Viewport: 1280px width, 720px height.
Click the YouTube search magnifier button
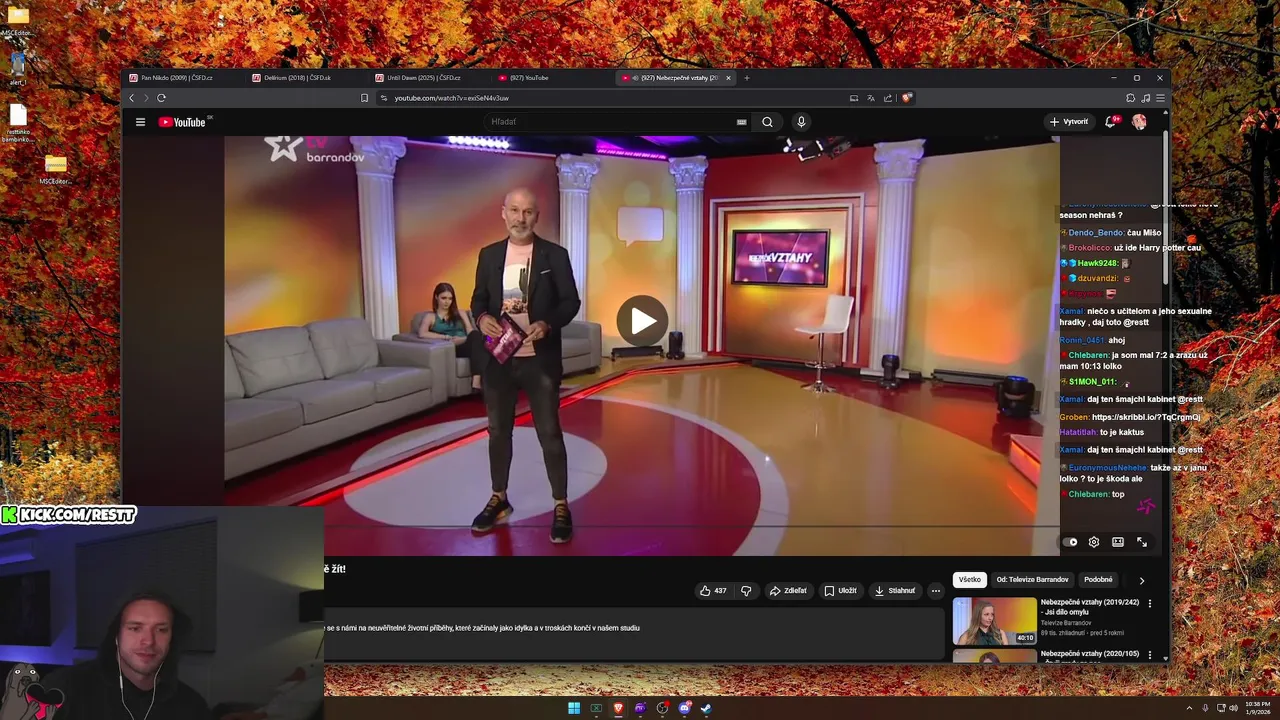[x=767, y=122]
